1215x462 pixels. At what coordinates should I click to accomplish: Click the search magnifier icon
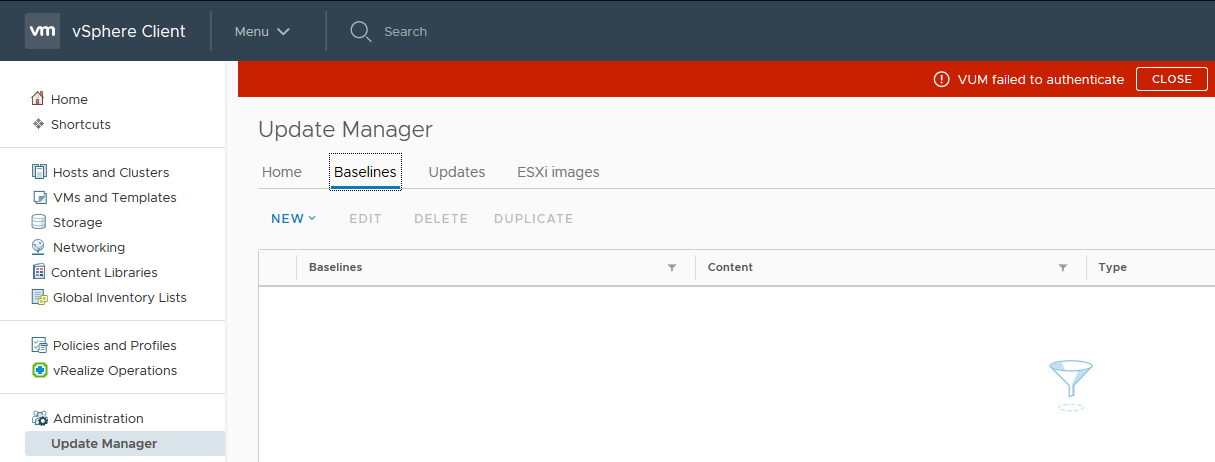point(360,31)
